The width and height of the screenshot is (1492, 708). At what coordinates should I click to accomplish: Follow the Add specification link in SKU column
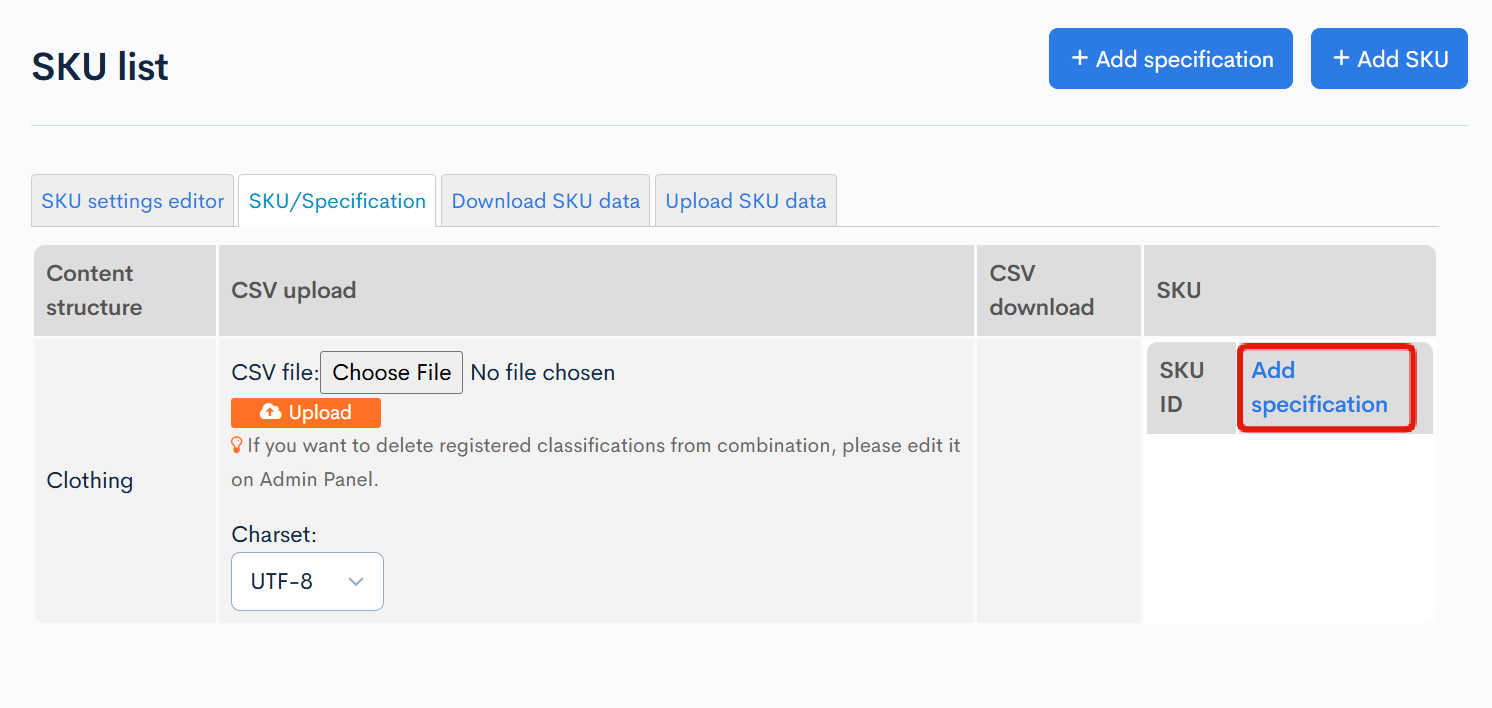(x=1319, y=387)
